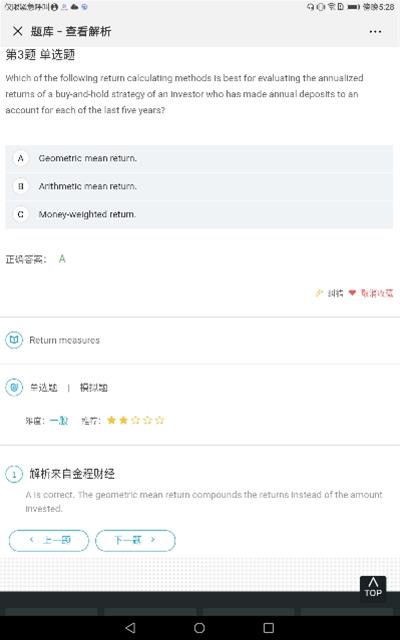This screenshot has height=640, width=400.
Task: Go to the previous question button
Action: 49,540
